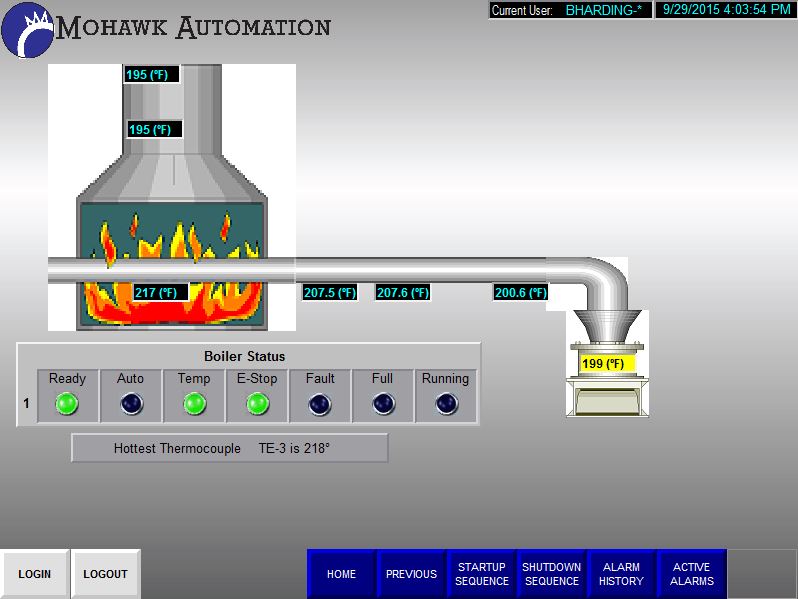Screen dimensions: 798x599
Task: Open the SHUTDOWN SEQUENCE screen
Action: [x=552, y=574]
